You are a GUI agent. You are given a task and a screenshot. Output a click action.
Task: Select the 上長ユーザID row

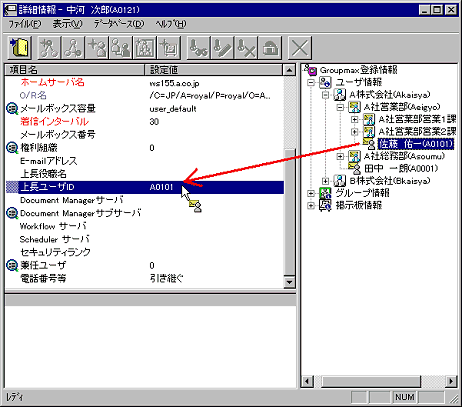coord(145,187)
